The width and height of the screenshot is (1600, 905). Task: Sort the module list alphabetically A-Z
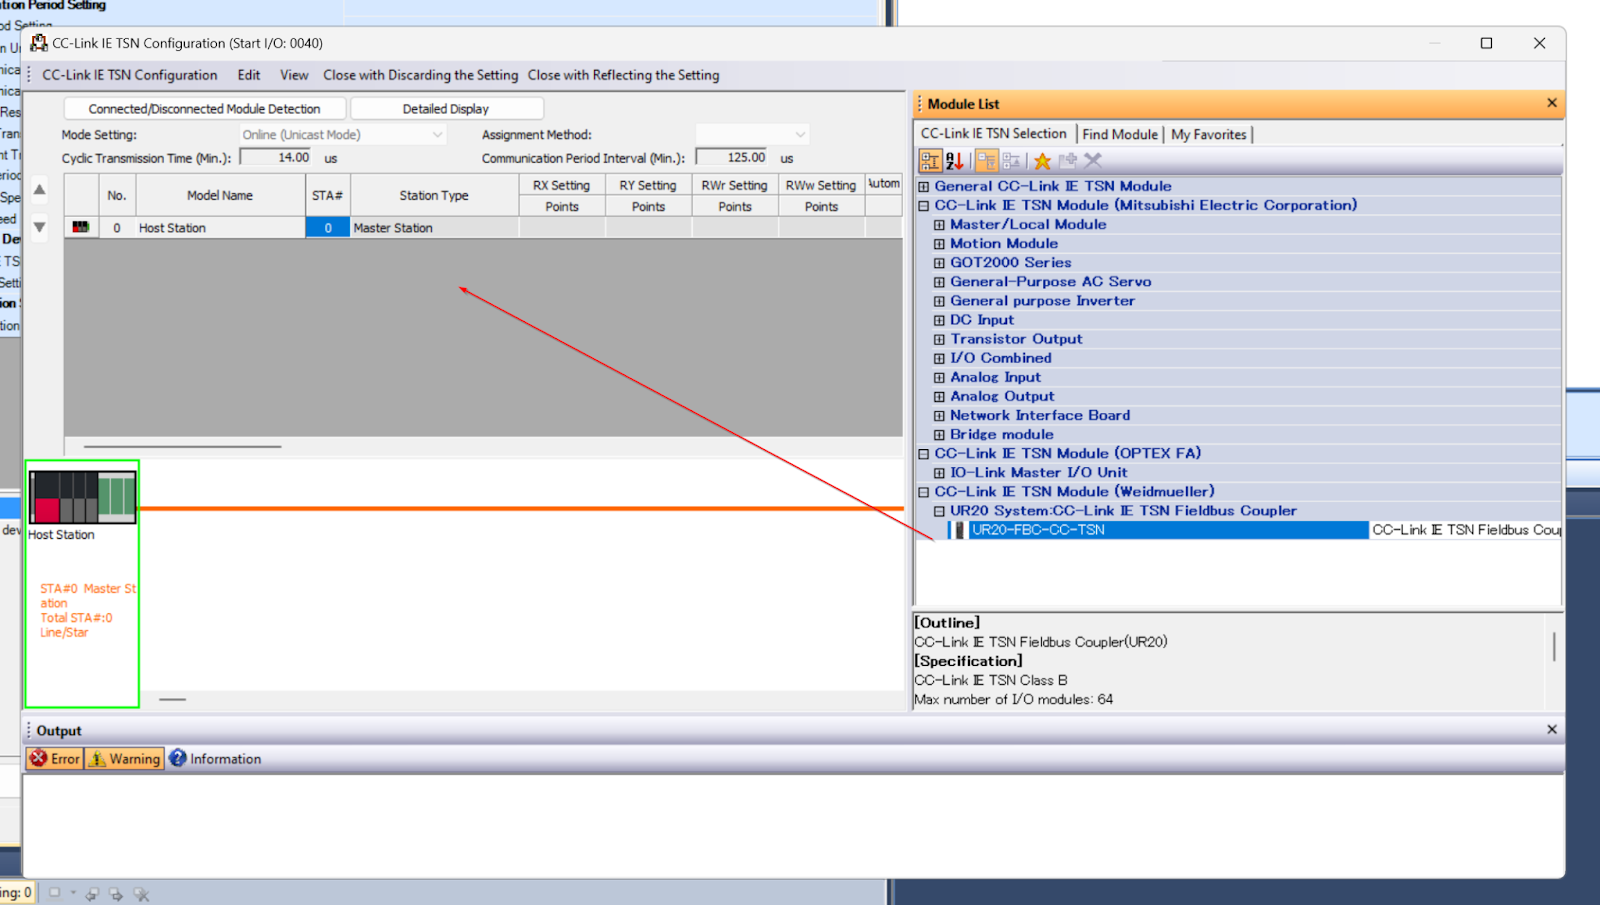coord(955,161)
